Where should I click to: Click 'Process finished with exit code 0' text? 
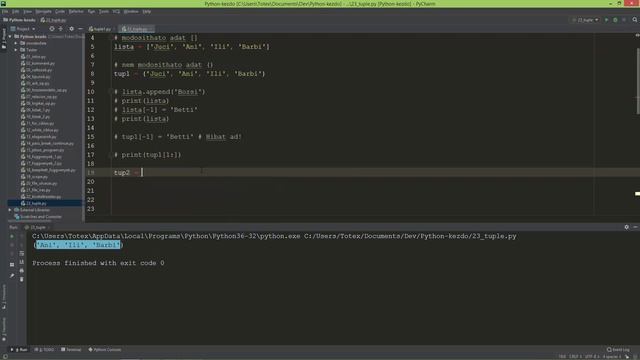tap(98, 263)
